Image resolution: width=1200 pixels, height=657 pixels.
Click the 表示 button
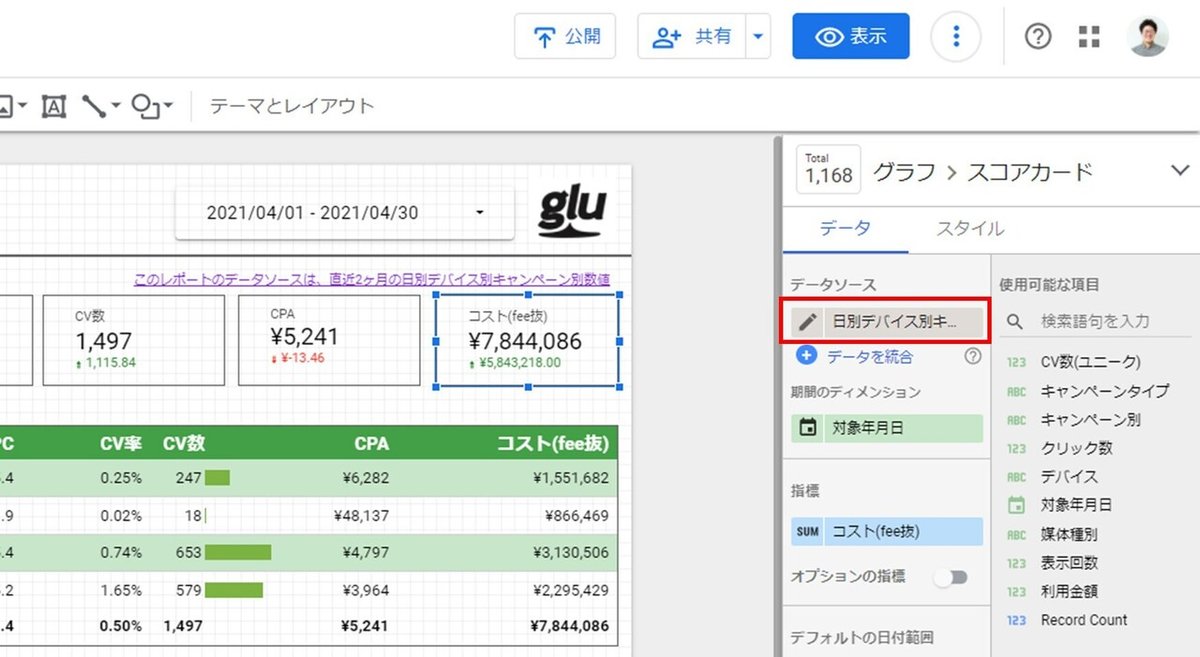point(851,36)
